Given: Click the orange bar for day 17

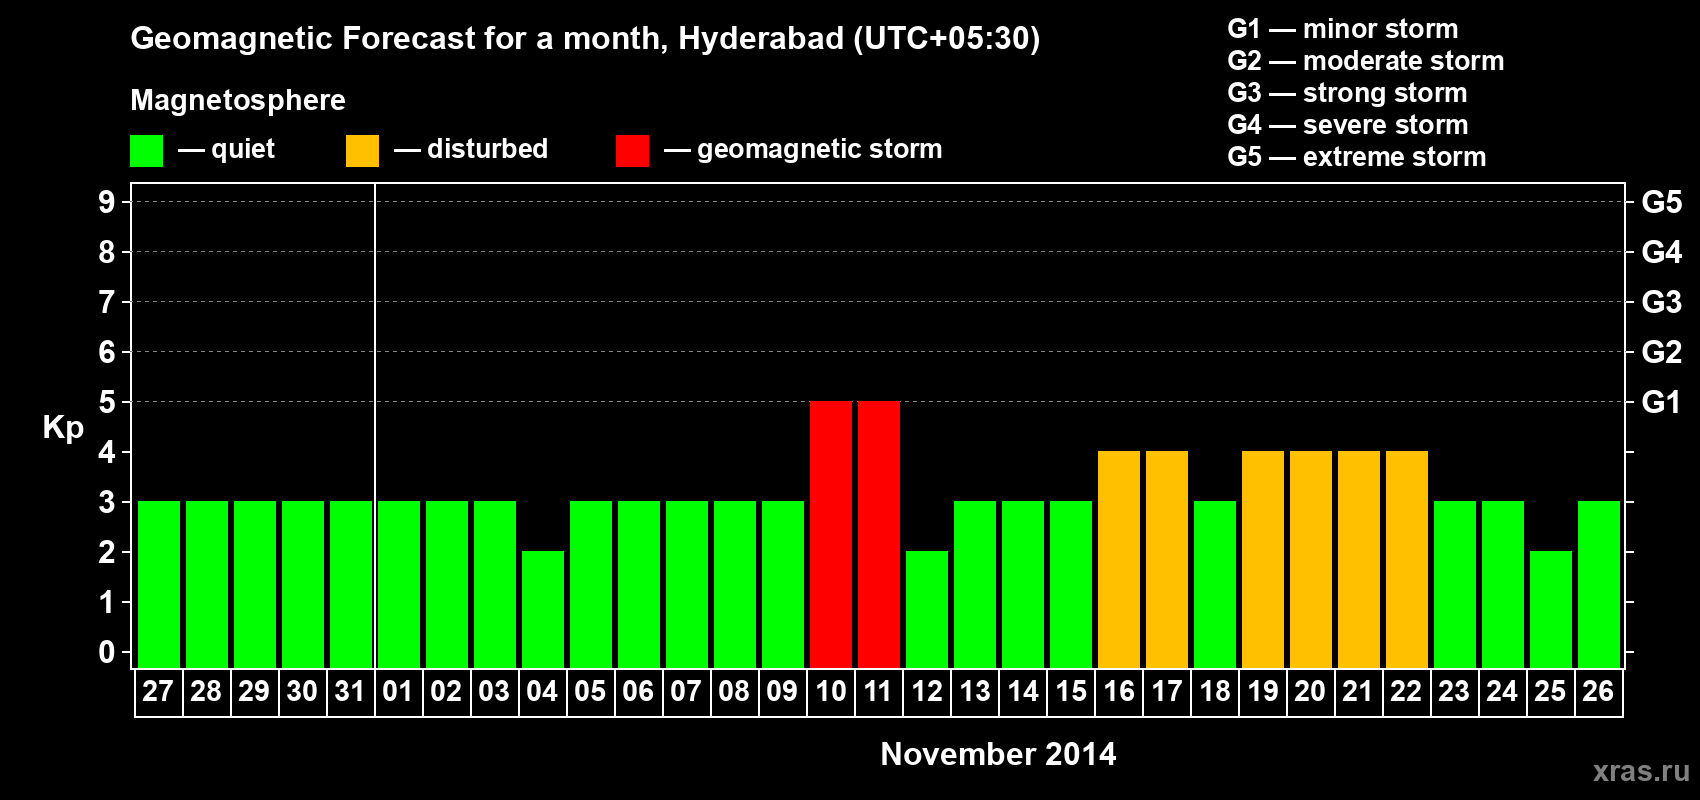Looking at the screenshot, I should pos(1167,559).
